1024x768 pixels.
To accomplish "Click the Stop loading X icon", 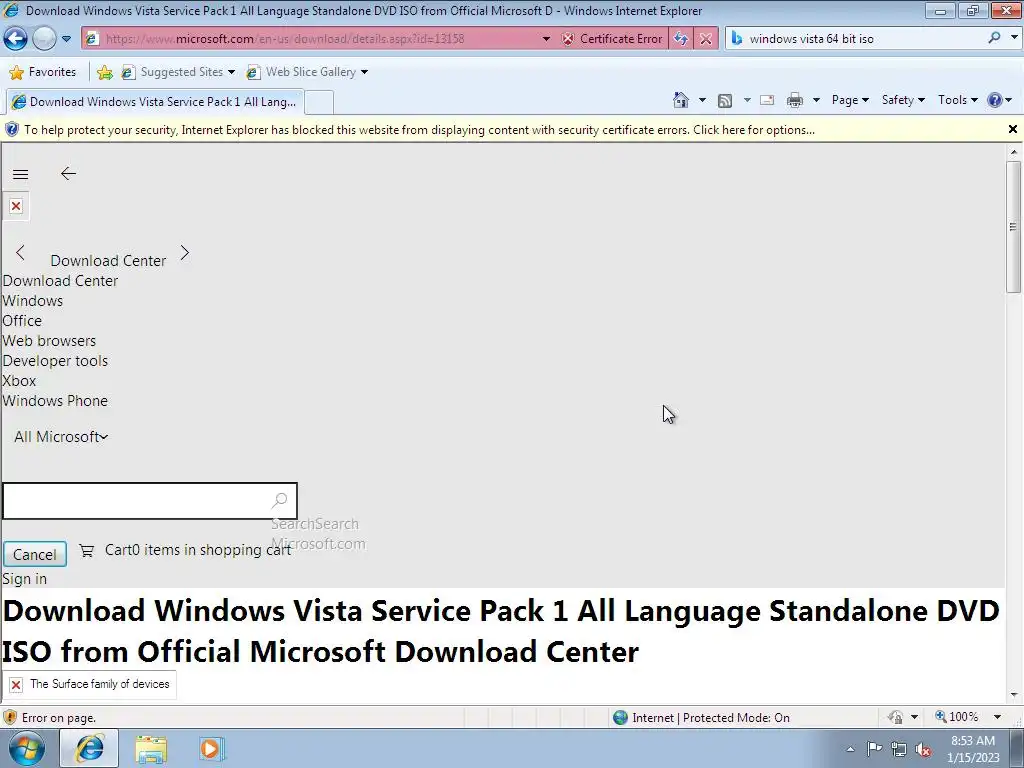I will [x=706, y=39].
